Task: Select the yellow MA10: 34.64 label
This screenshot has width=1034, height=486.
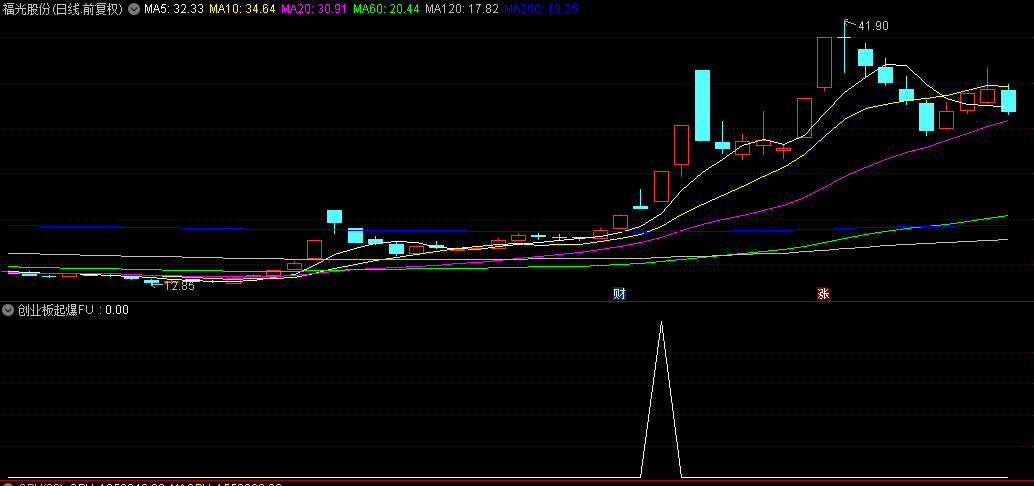Action: tap(243, 9)
